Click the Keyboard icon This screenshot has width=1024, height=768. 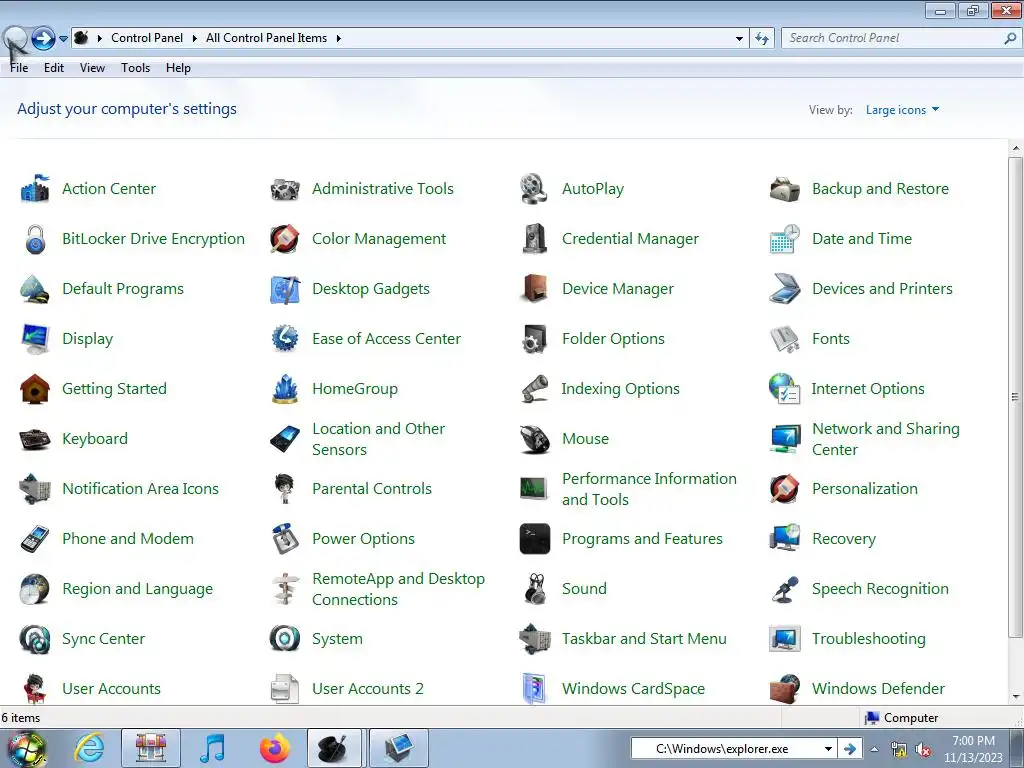coord(35,439)
